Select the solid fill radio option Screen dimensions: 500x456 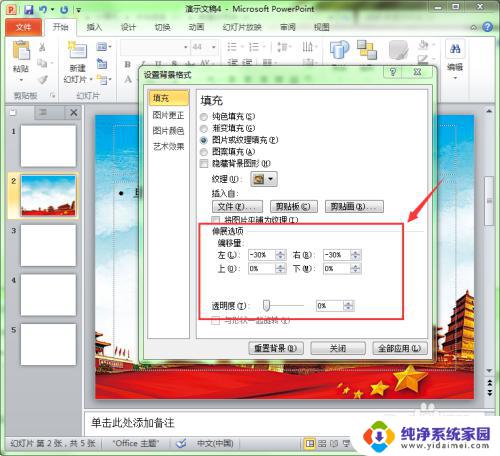[204, 117]
